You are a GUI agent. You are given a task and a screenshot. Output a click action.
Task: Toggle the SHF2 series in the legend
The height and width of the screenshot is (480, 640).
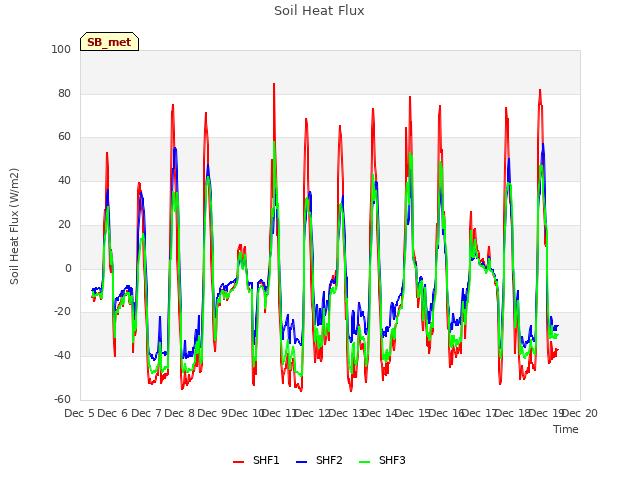pyautogui.click(x=319, y=460)
